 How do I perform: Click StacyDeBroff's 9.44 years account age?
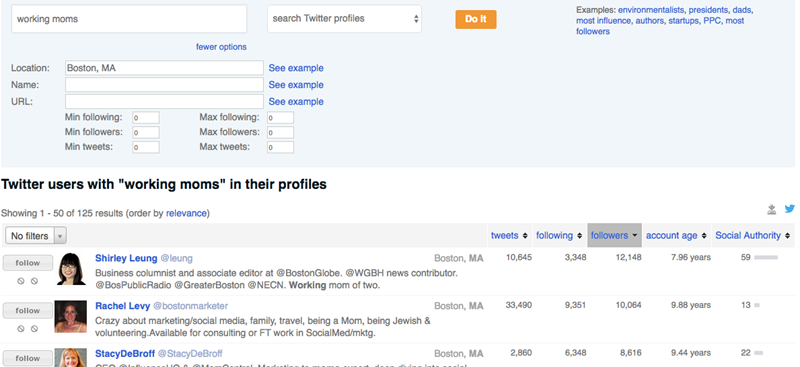(691, 353)
